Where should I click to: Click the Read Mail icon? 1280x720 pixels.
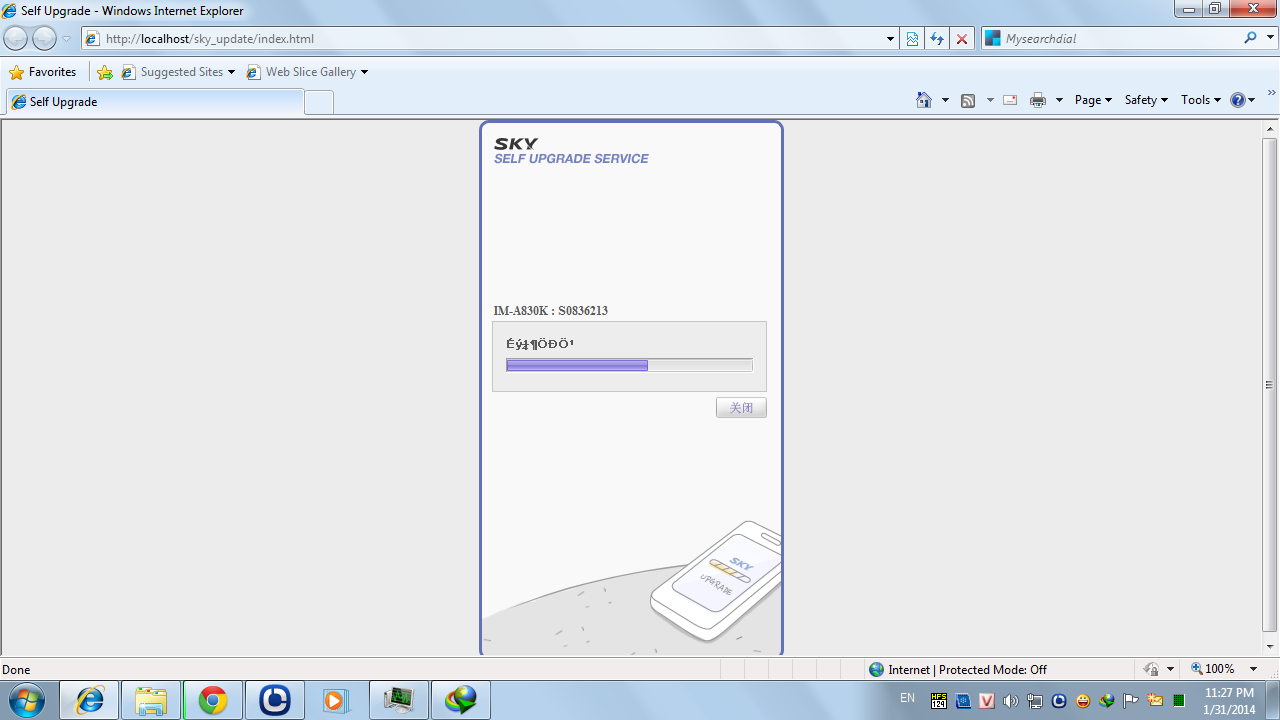click(1010, 100)
